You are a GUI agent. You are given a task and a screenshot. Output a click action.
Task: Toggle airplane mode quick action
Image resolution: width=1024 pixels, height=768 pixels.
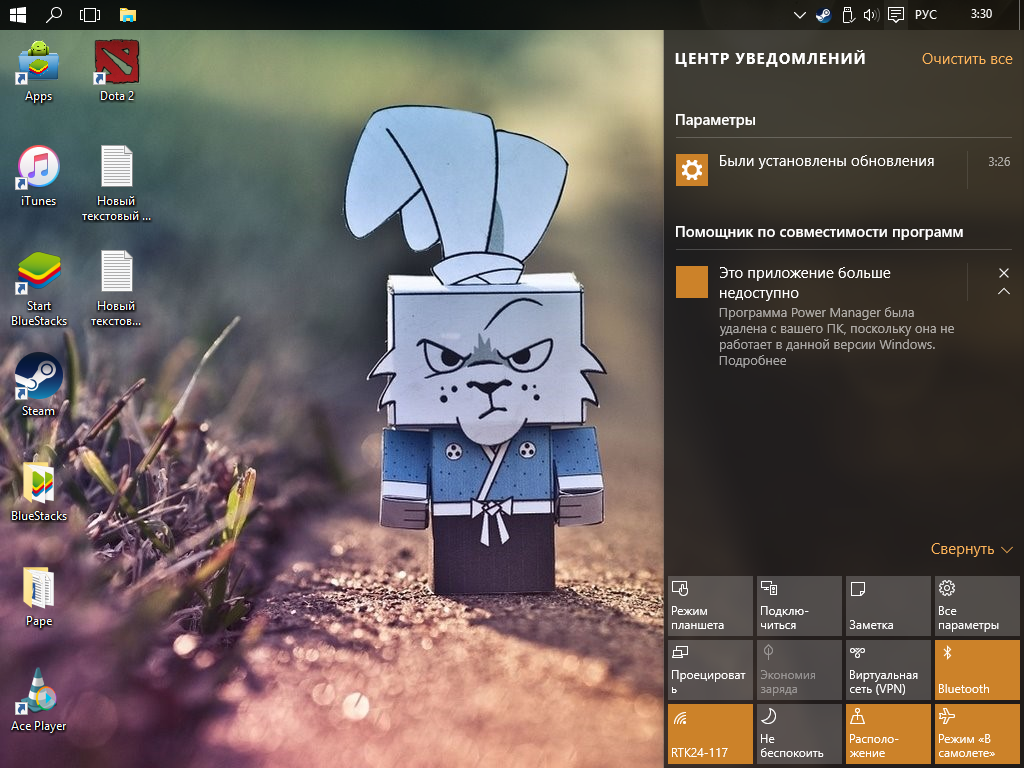[976, 734]
